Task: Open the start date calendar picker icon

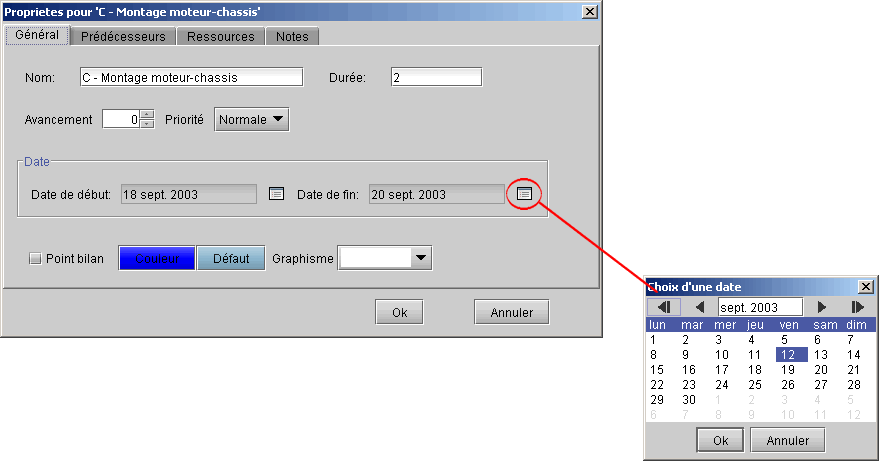Action: click(278, 193)
